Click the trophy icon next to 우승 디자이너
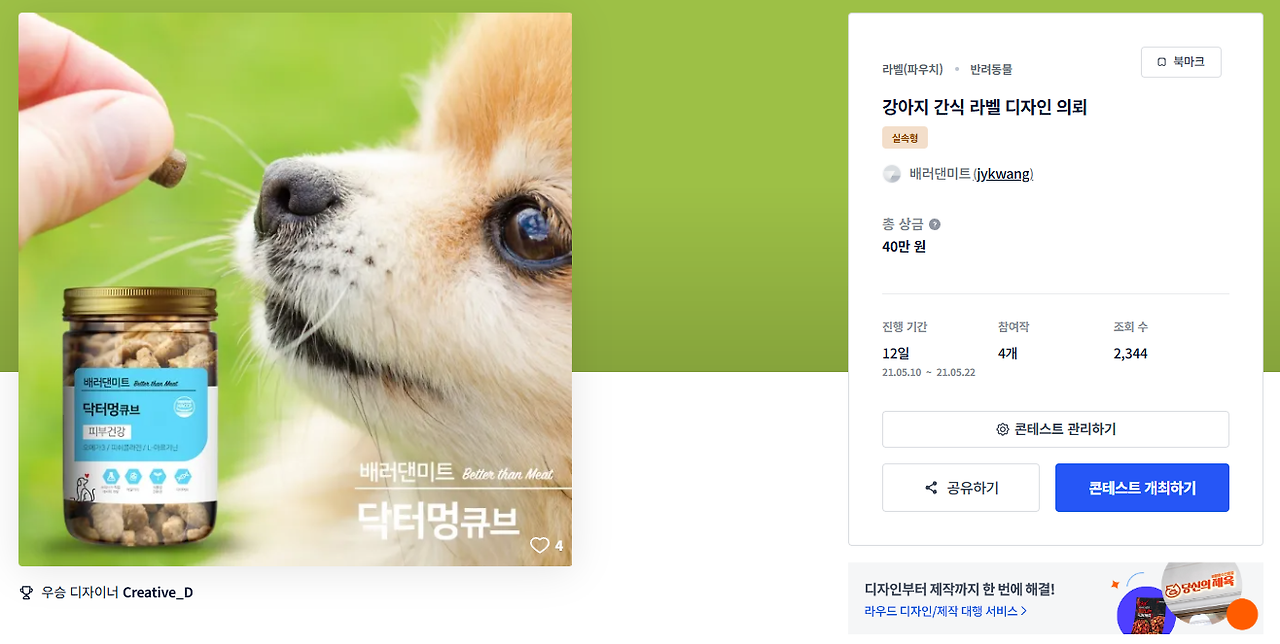 point(27,593)
